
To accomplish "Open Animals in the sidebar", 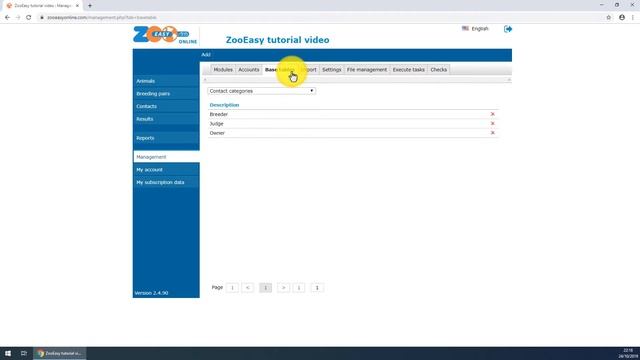I will [x=166, y=81].
